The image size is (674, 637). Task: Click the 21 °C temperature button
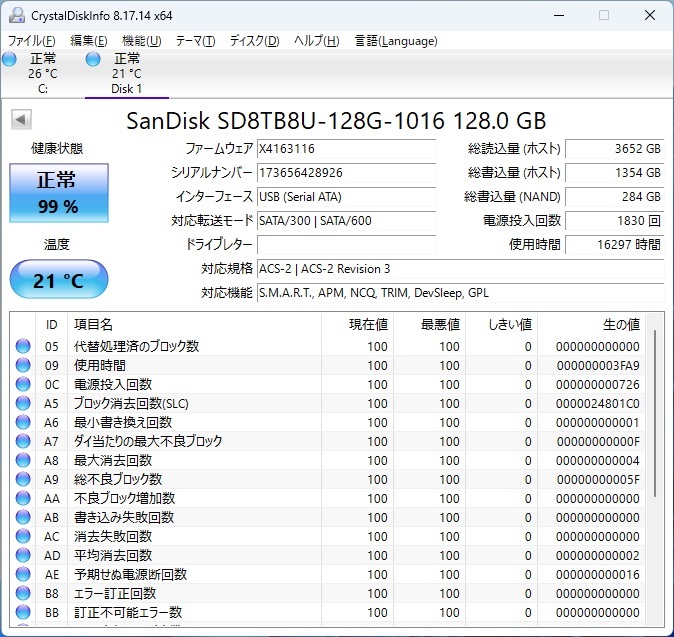point(57,280)
